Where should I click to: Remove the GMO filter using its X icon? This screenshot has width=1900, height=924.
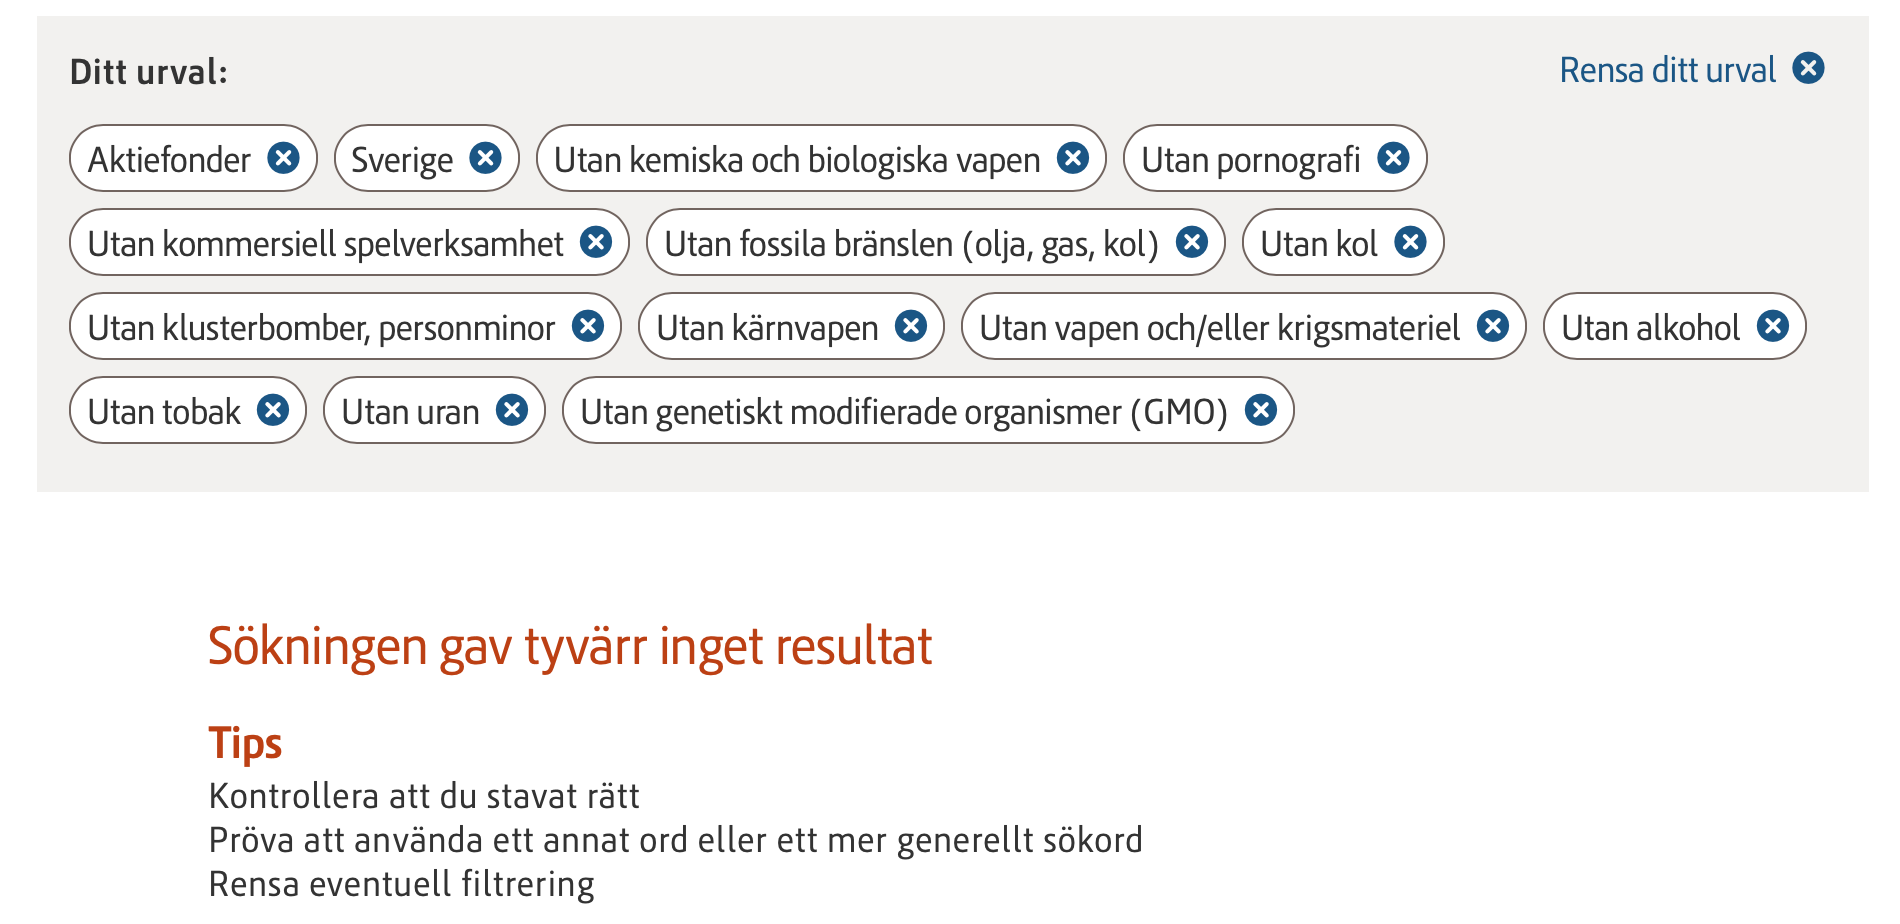click(1261, 410)
